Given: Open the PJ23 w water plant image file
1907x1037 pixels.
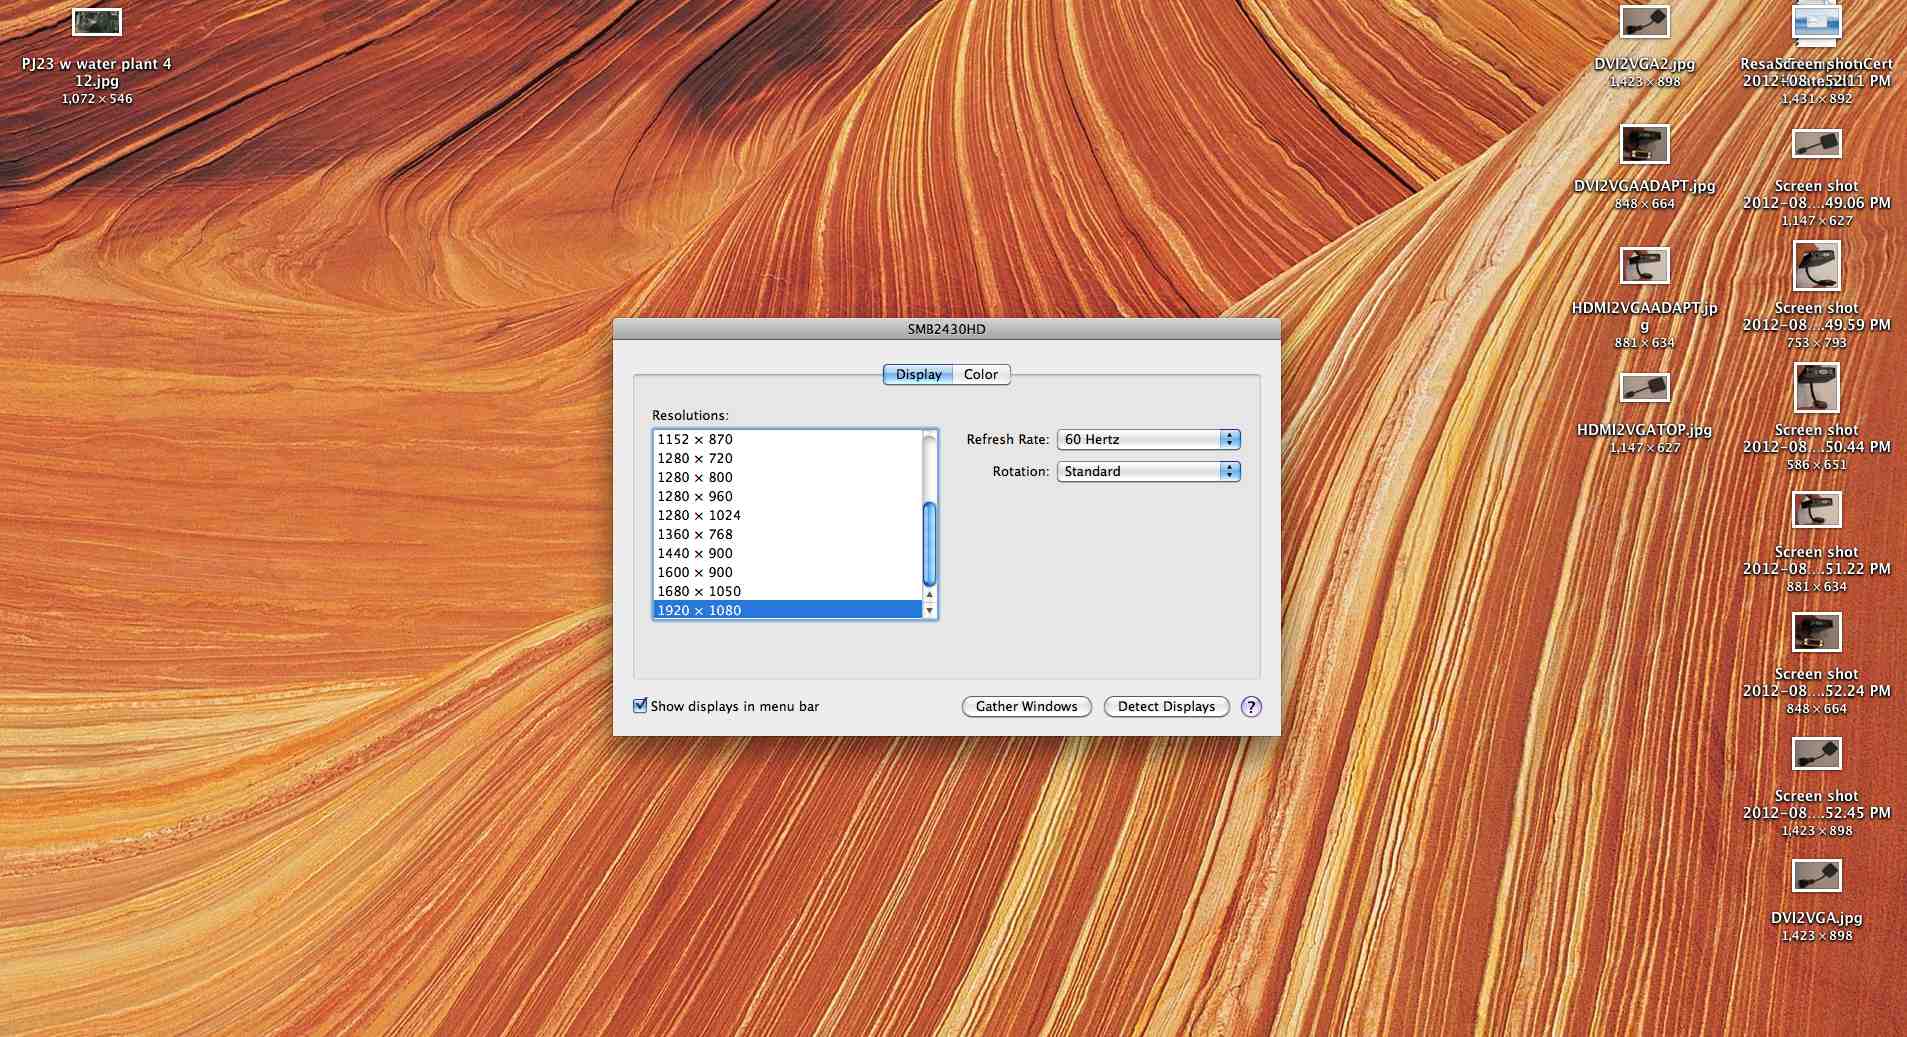Looking at the screenshot, I should click(x=97, y=23).
